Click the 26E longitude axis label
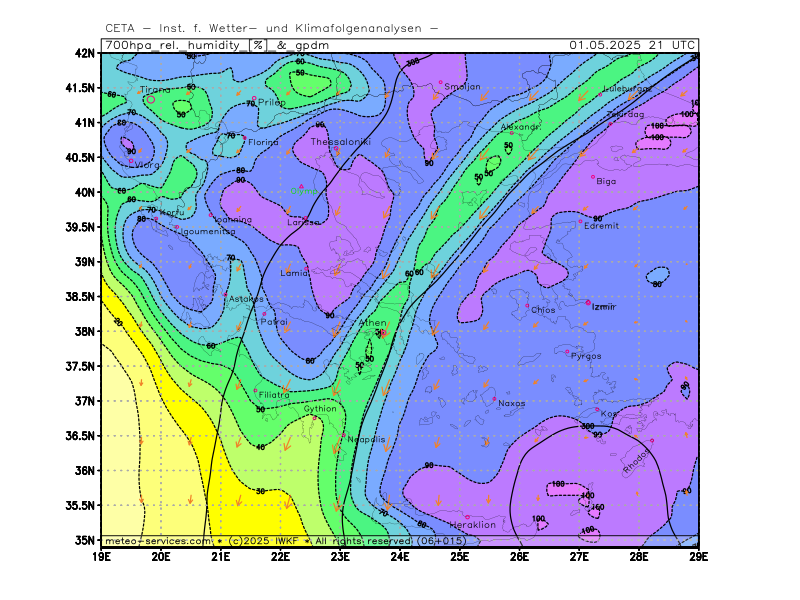The image size is (800, 600). click(519, 557)
